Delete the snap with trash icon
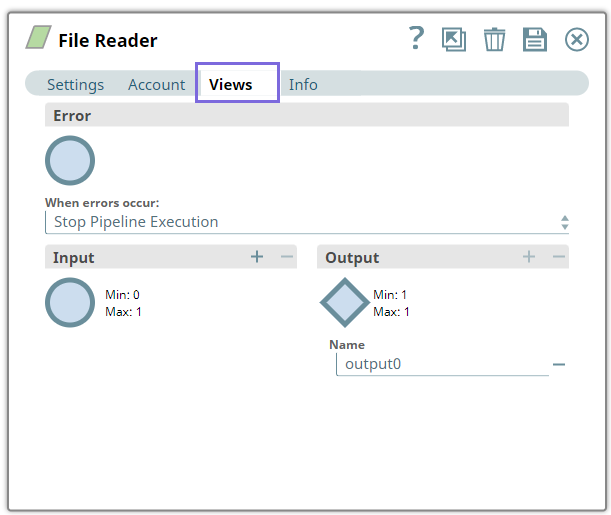 point(494,39)
